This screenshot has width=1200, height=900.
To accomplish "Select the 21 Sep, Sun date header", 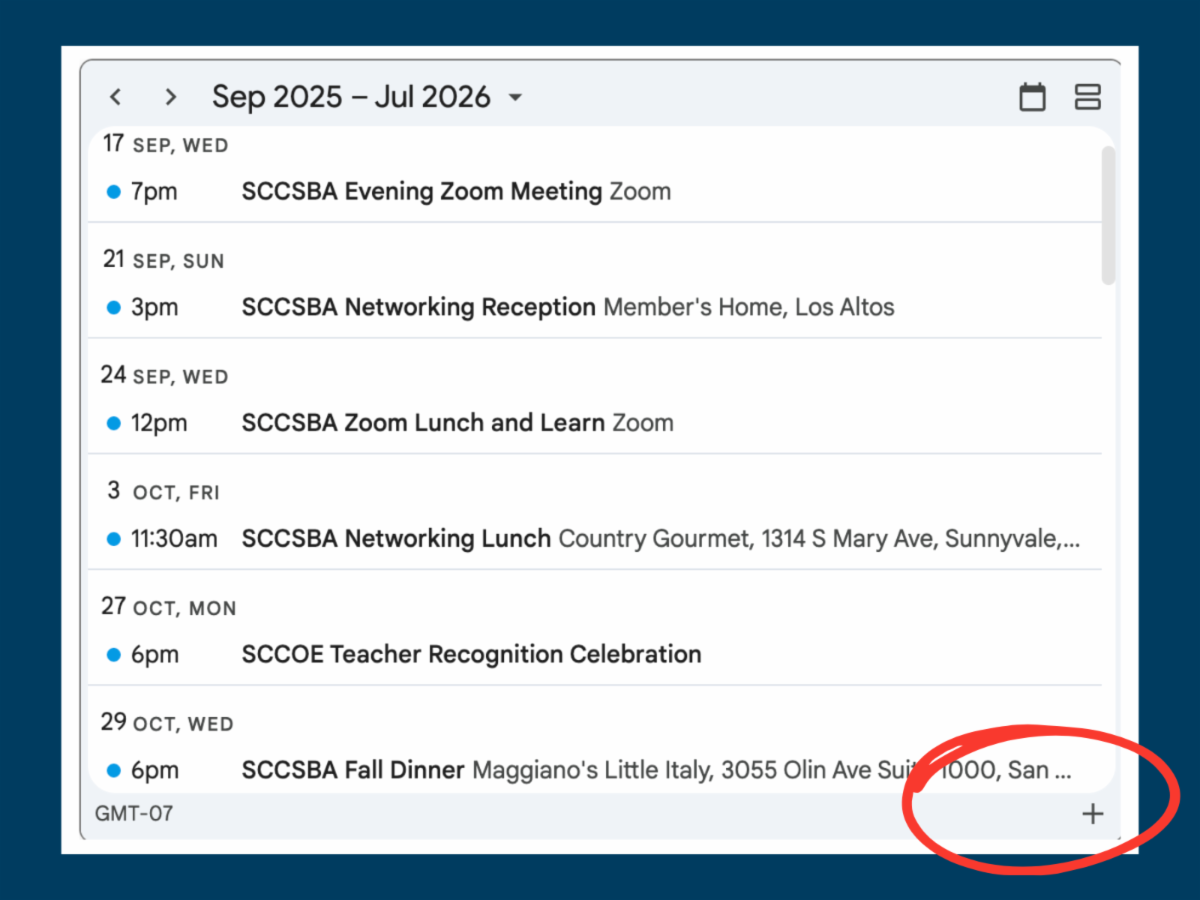I will (x=163, y=261).
